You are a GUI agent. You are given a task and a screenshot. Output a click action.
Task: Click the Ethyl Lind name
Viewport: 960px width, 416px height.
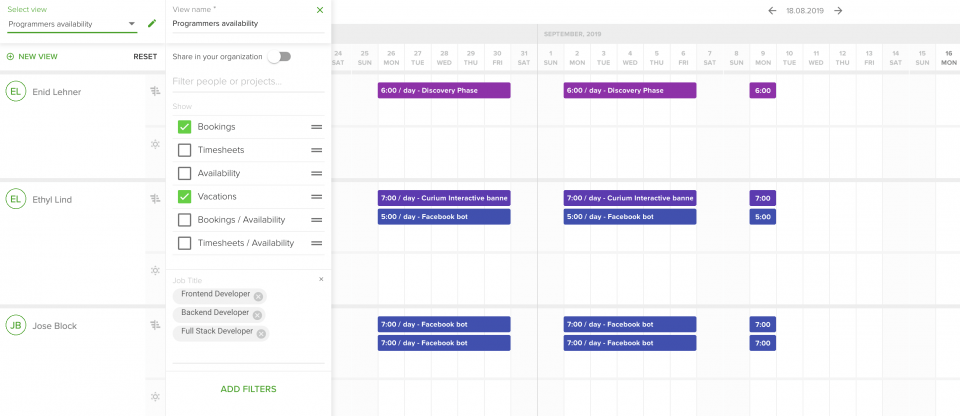pos(51,200)
